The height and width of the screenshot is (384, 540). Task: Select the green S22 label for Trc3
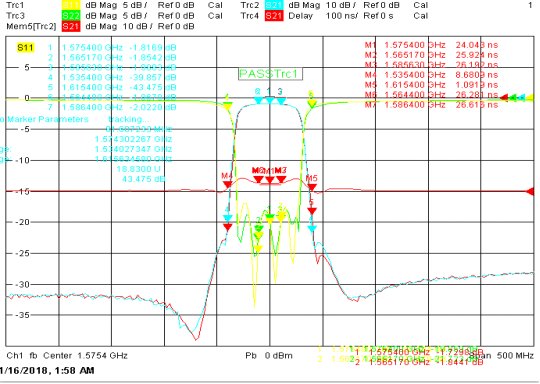click(71, 16)
